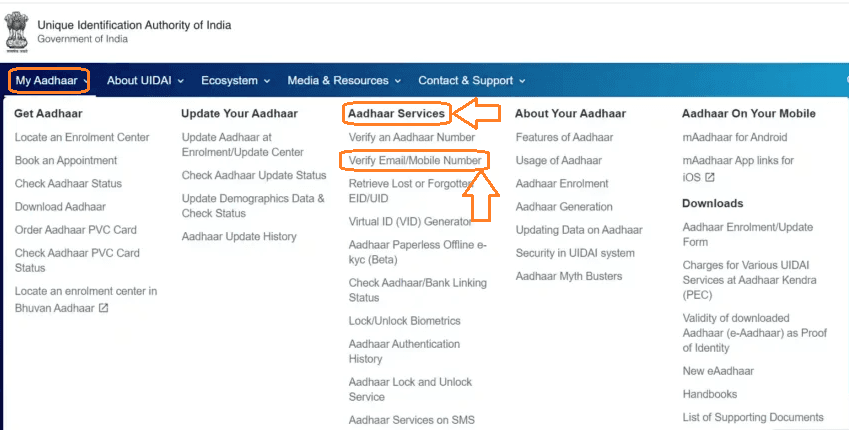Open mAadhaar App links for iOS
The image size is (849, 430).
[x=738, y=168]
